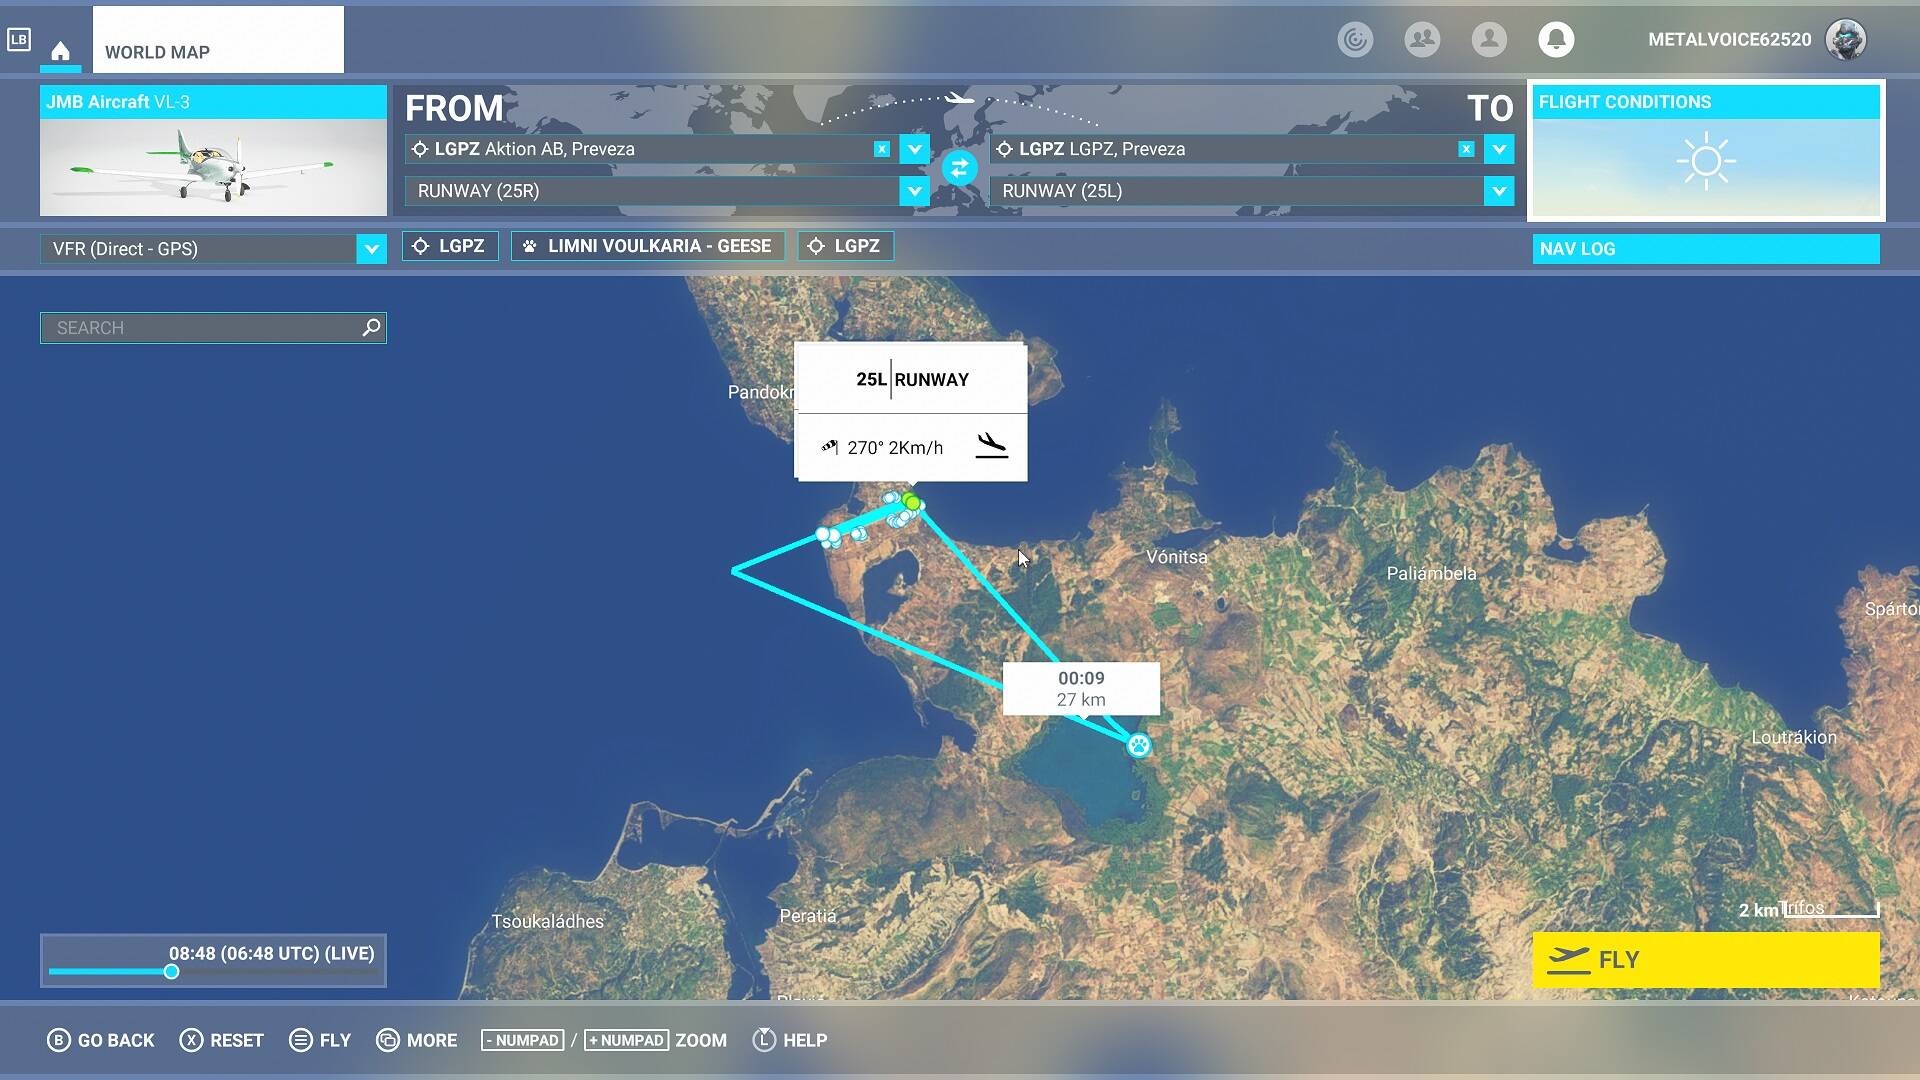Open the NAV LOG panel
This screenshot has width=1920, height=1080.
click(x=1705, y=249)
